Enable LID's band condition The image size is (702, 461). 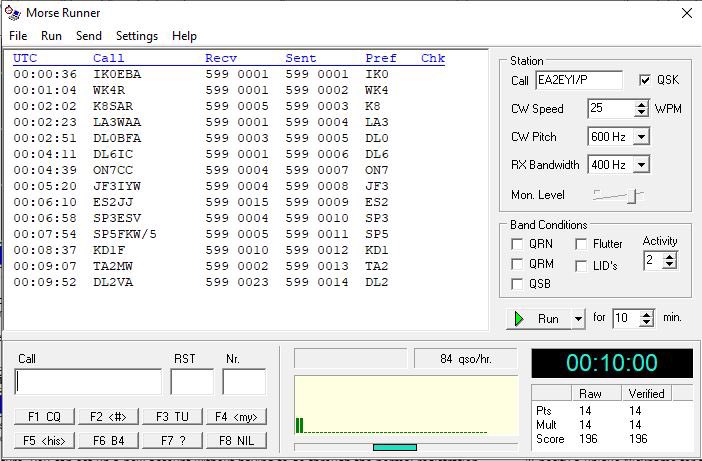[x=581, y=266]
